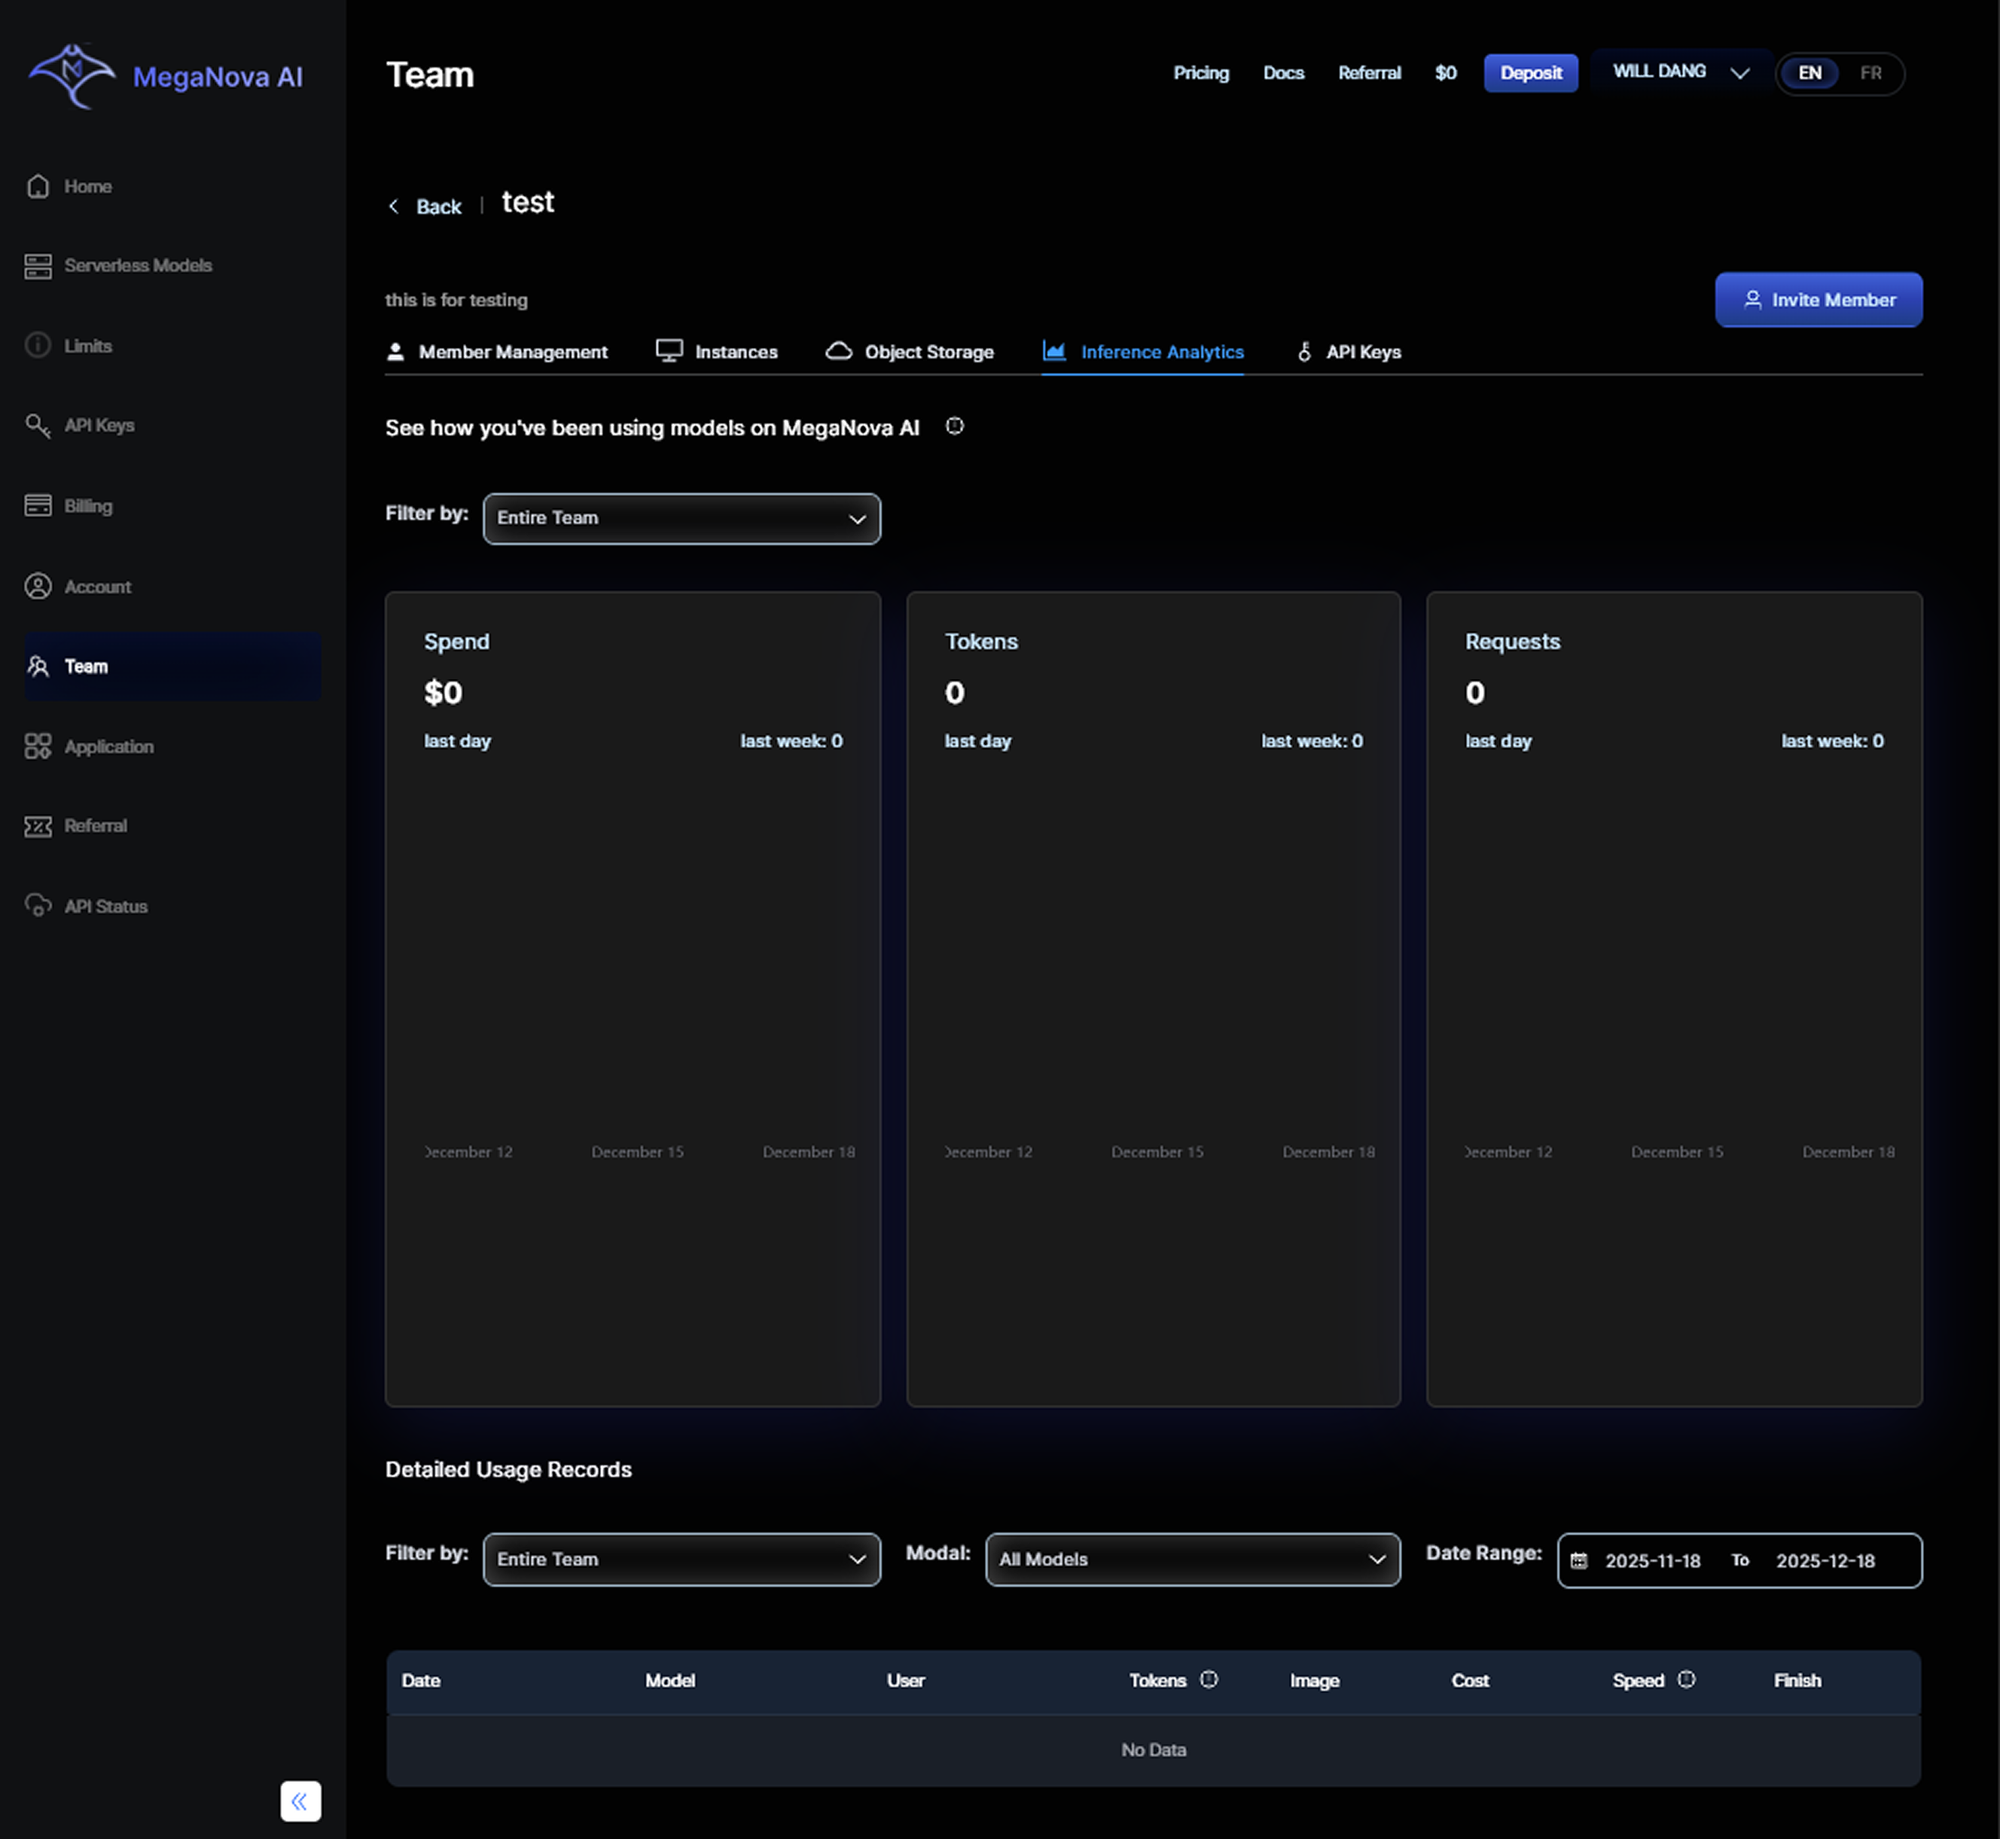Click the info icon next to Tokens column

pos(1209,1680)
